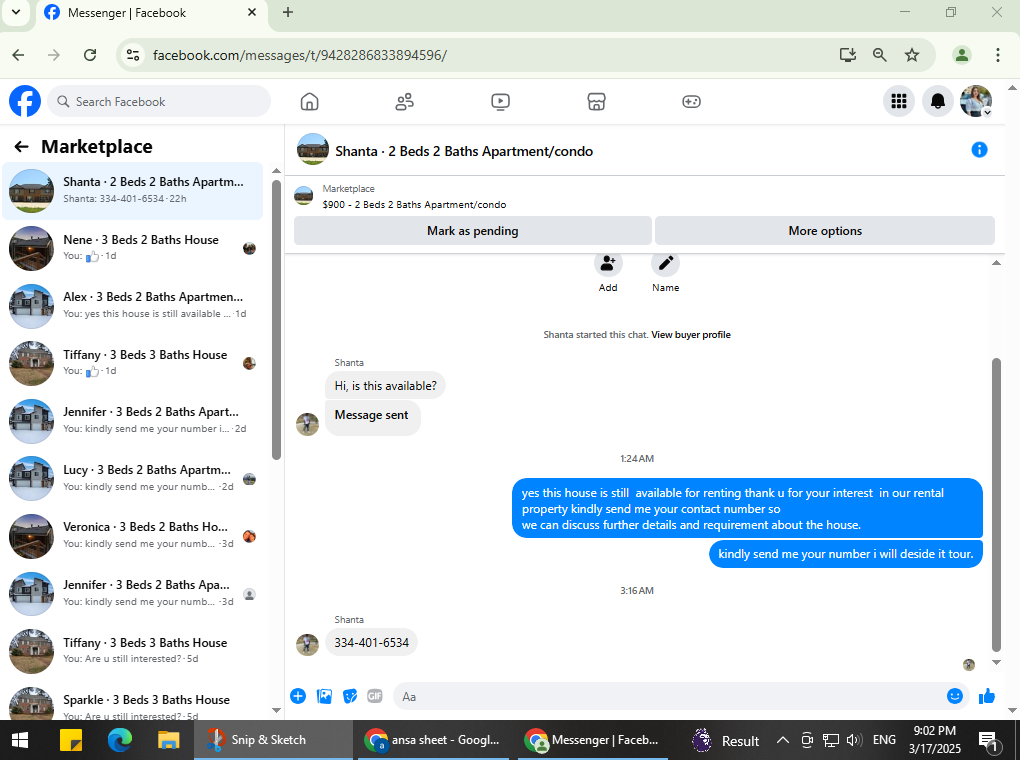The image size is (1020, 760).
Task: Click the Facebook logo
Action: pyautogui.click(x=25, y=102)
